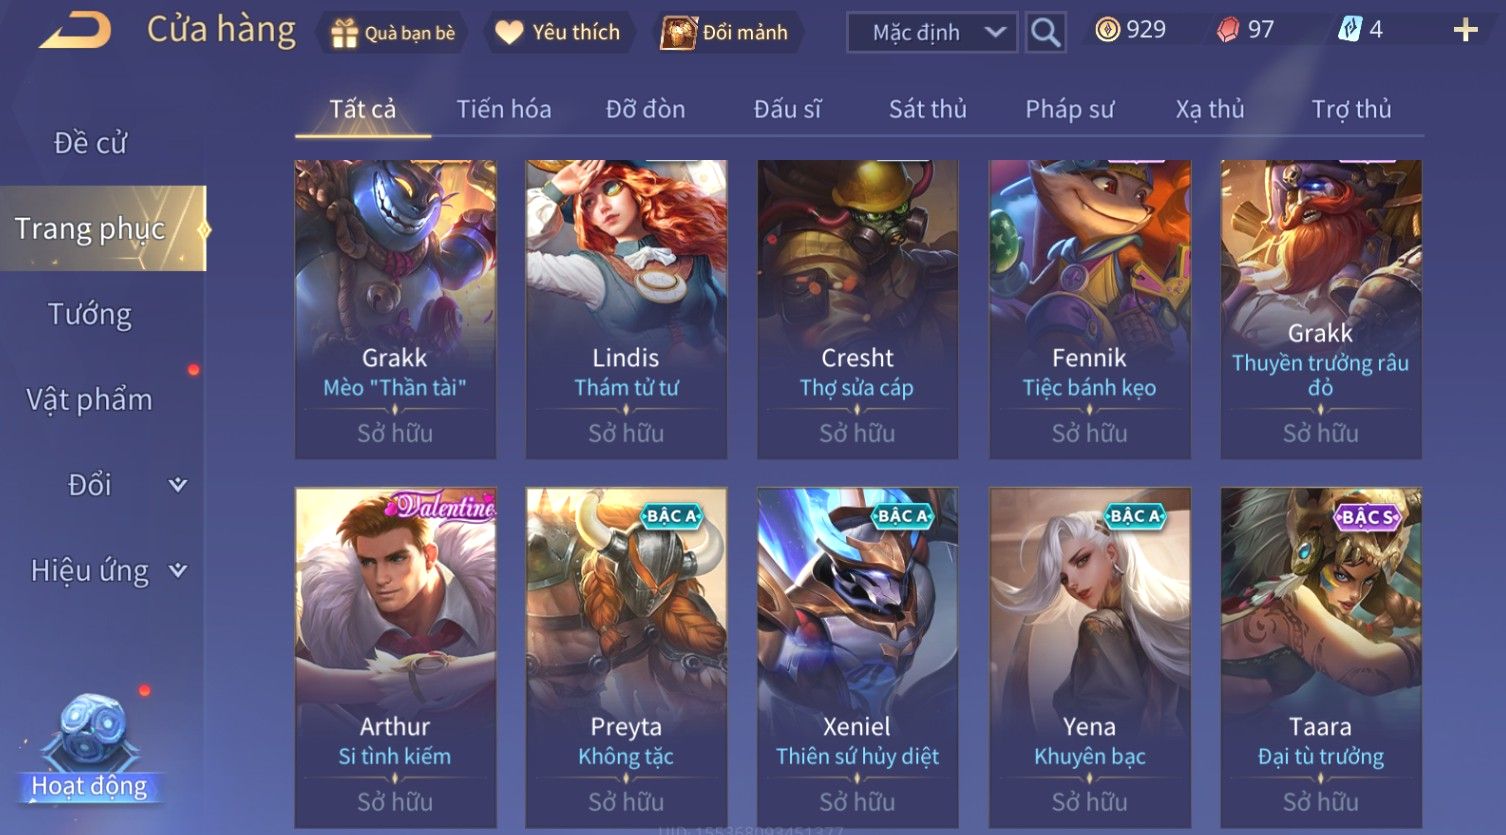This screenshot has width=1506, height=835.
Task: Select the Lindis Thám tử tư skin card
Action: (x=626, y=309)
